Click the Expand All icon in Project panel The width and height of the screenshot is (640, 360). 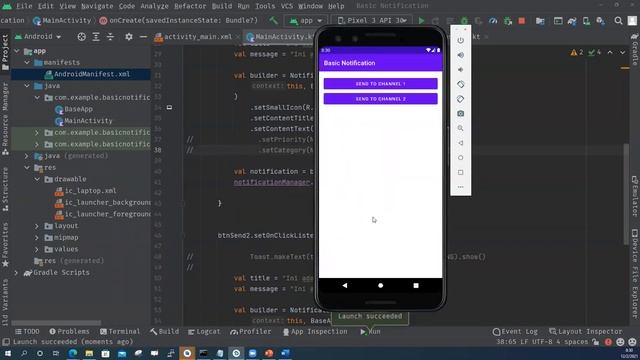(x=96, y=37)
